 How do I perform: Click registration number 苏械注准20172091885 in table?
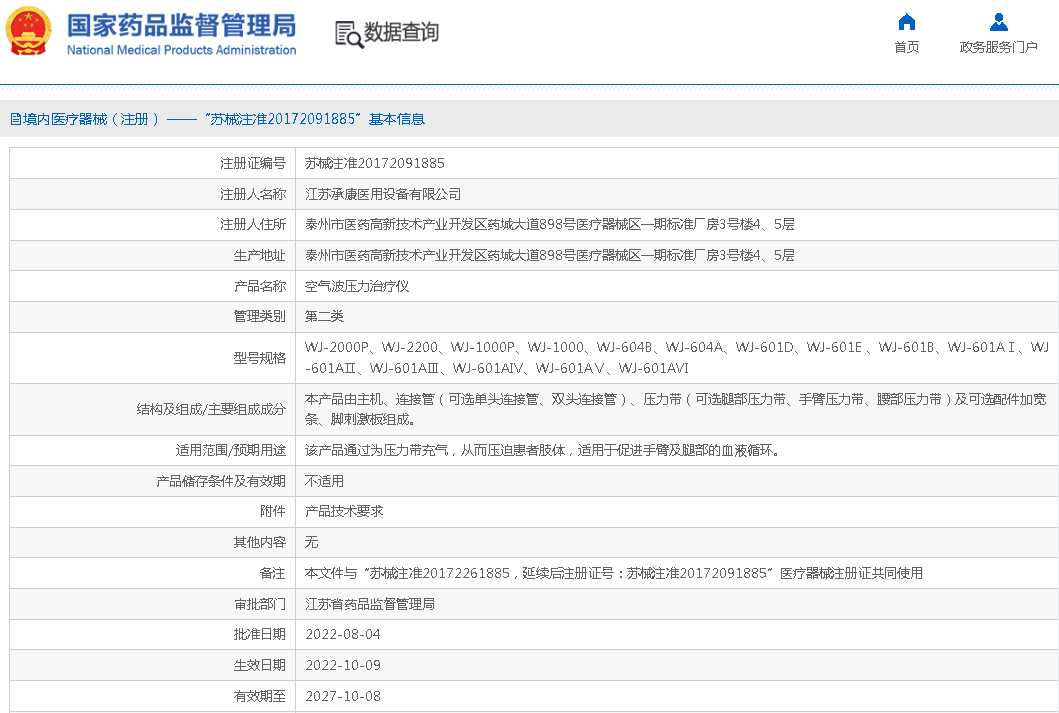point(374,163)
